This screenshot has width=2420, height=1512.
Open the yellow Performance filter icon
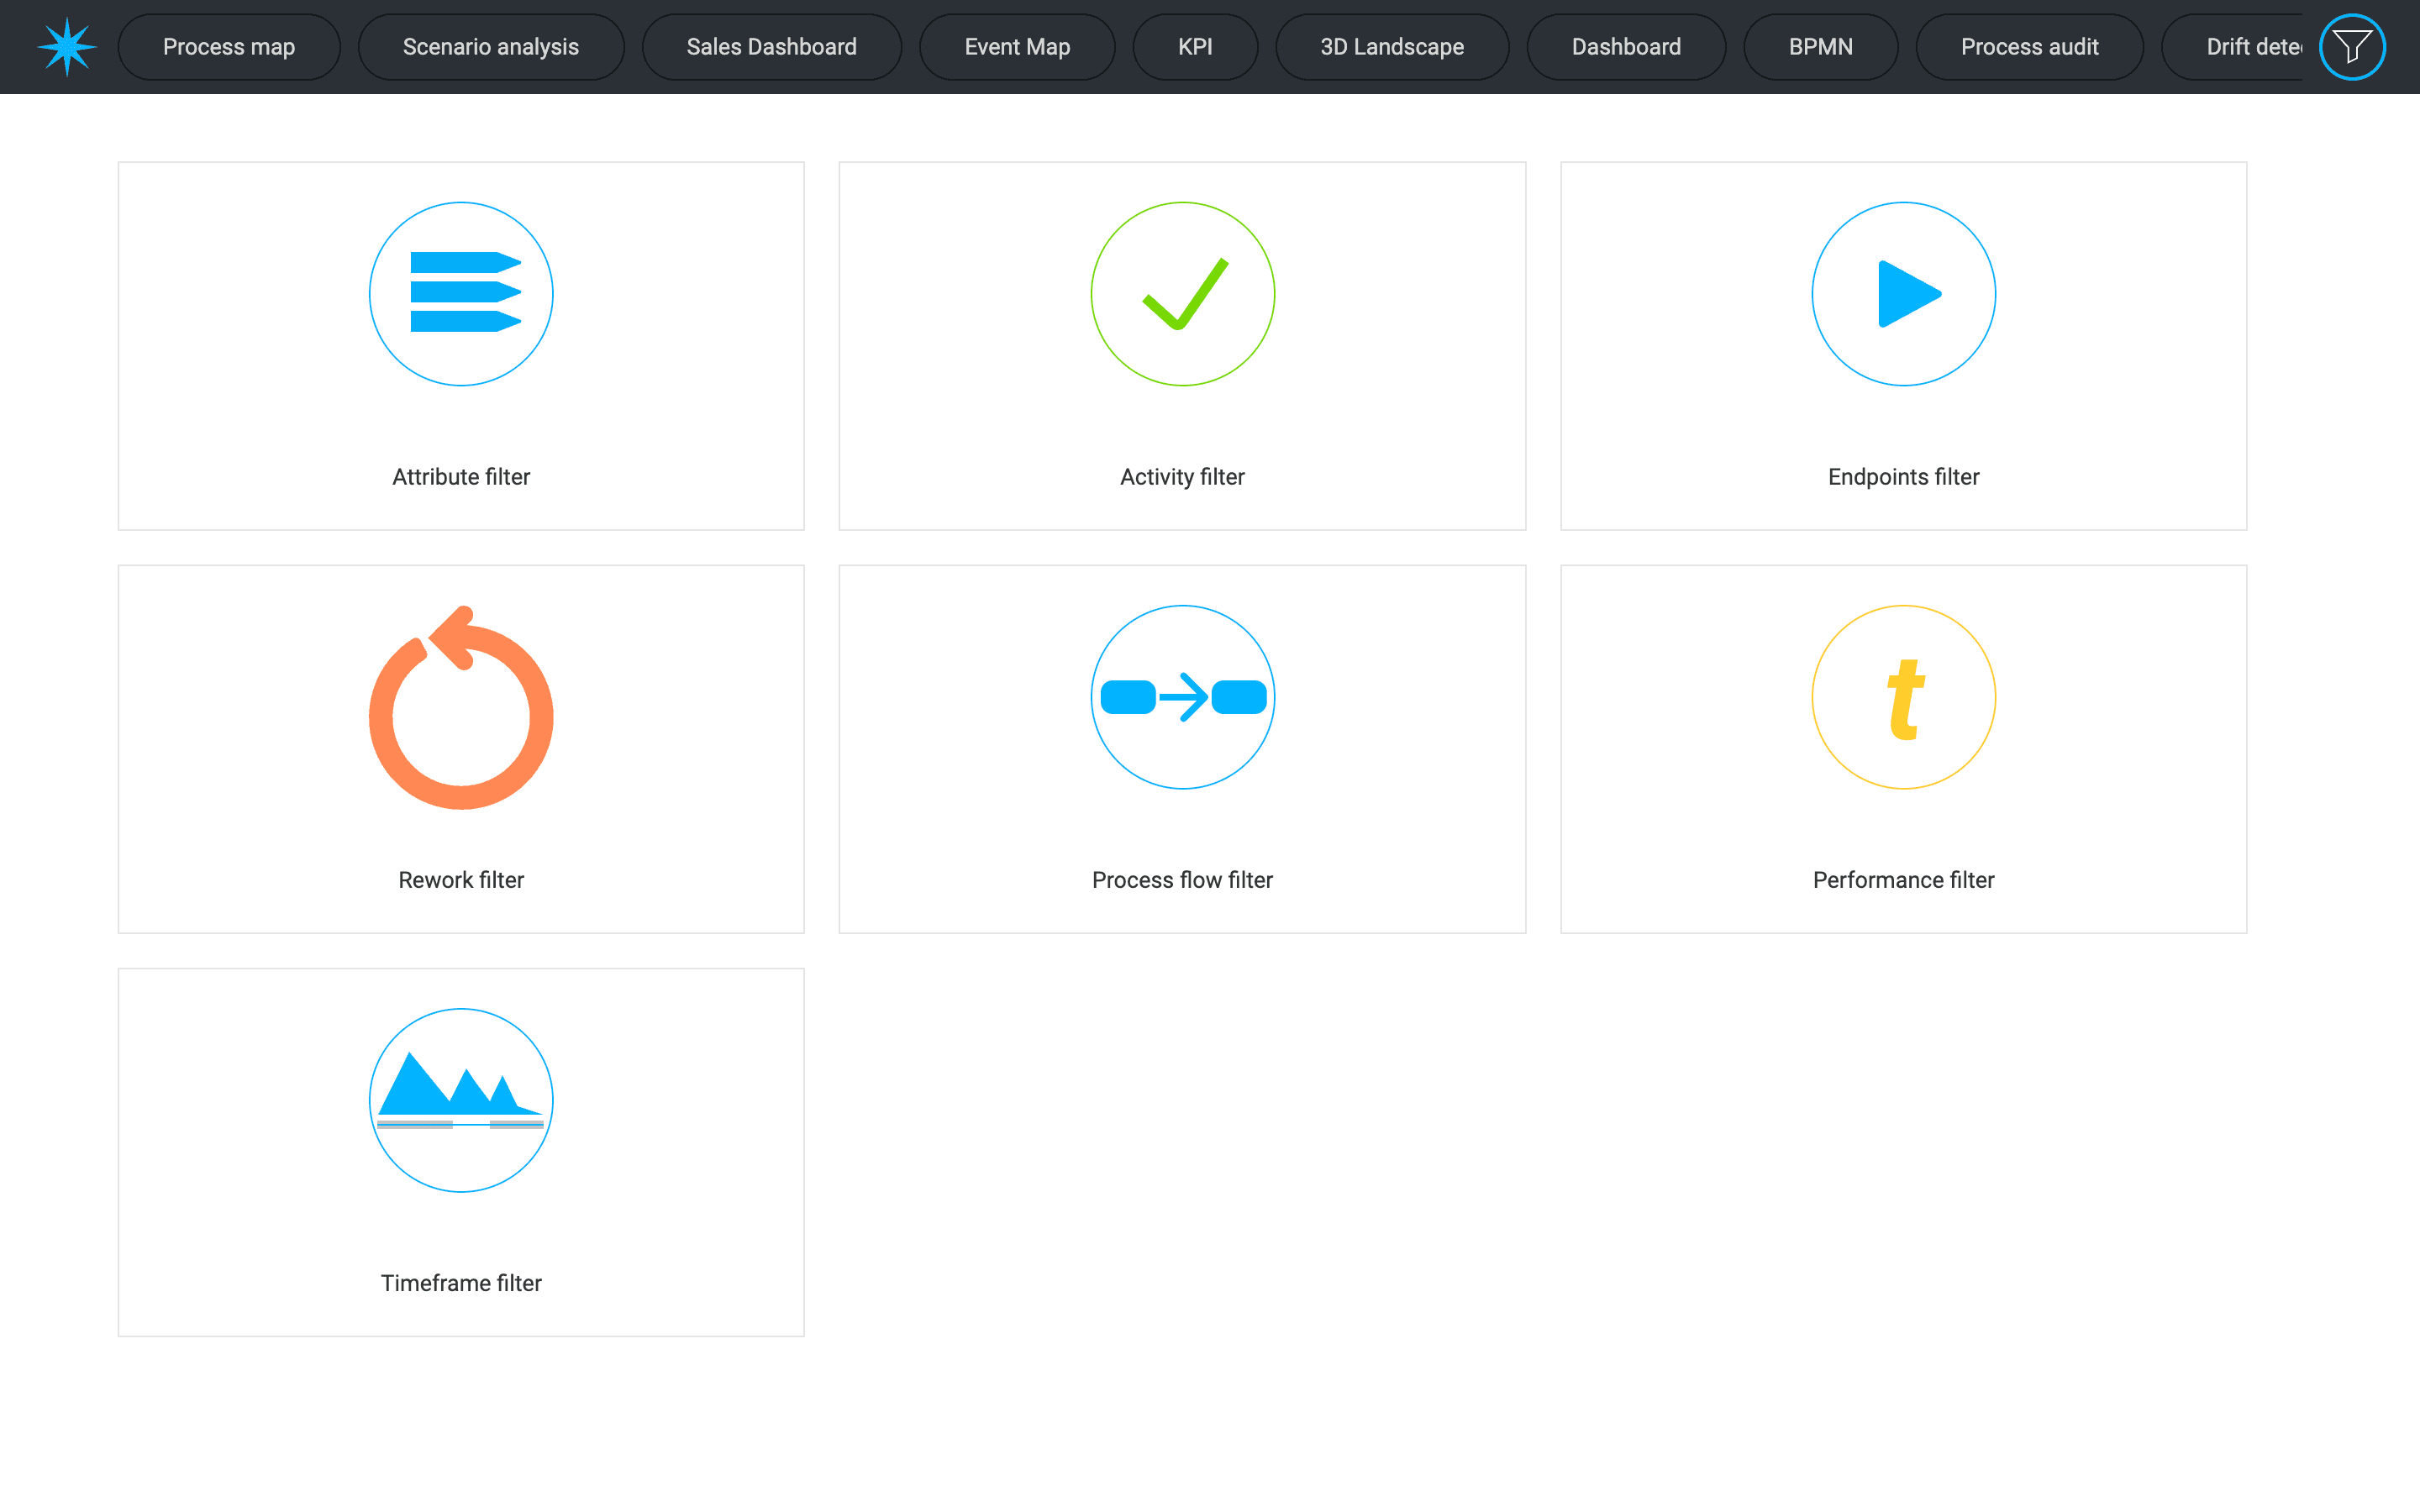tap(1903, 697)
